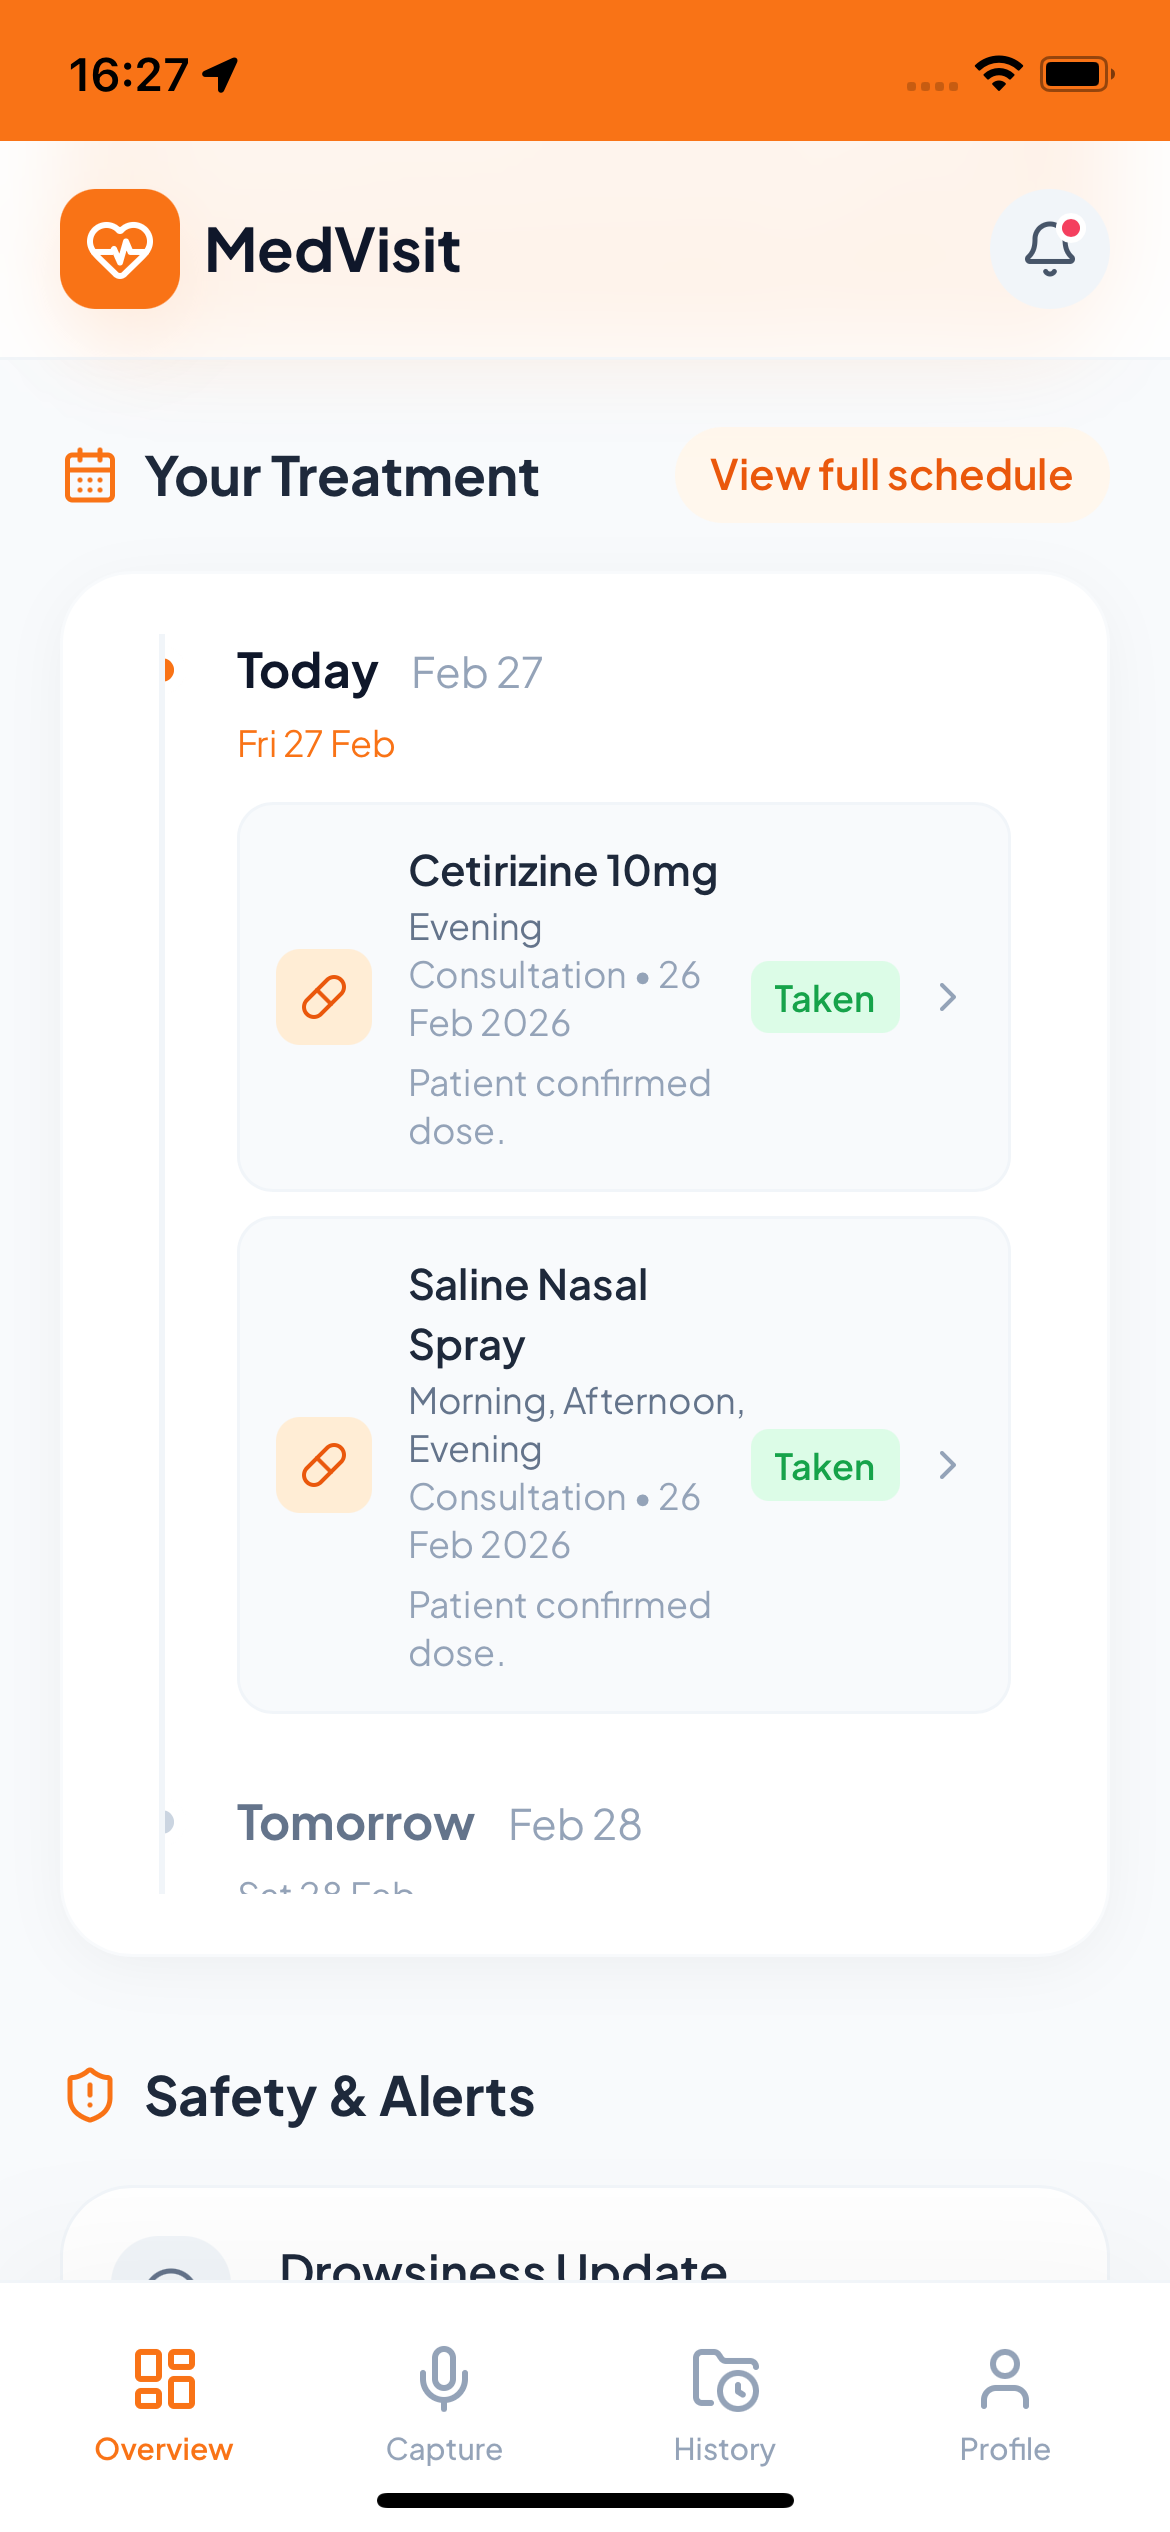Tap the calendar icon beside Your Treatment
Image resolution: width=1170 pixels, height=2532 pixels.
click(x=90, y=476)
